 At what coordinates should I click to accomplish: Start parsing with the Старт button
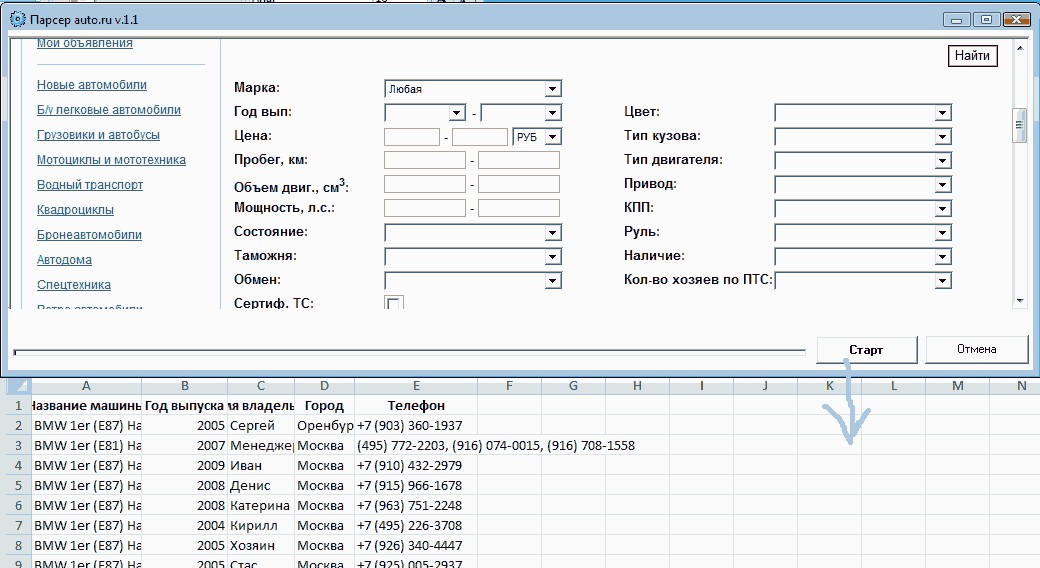(866, 350)
